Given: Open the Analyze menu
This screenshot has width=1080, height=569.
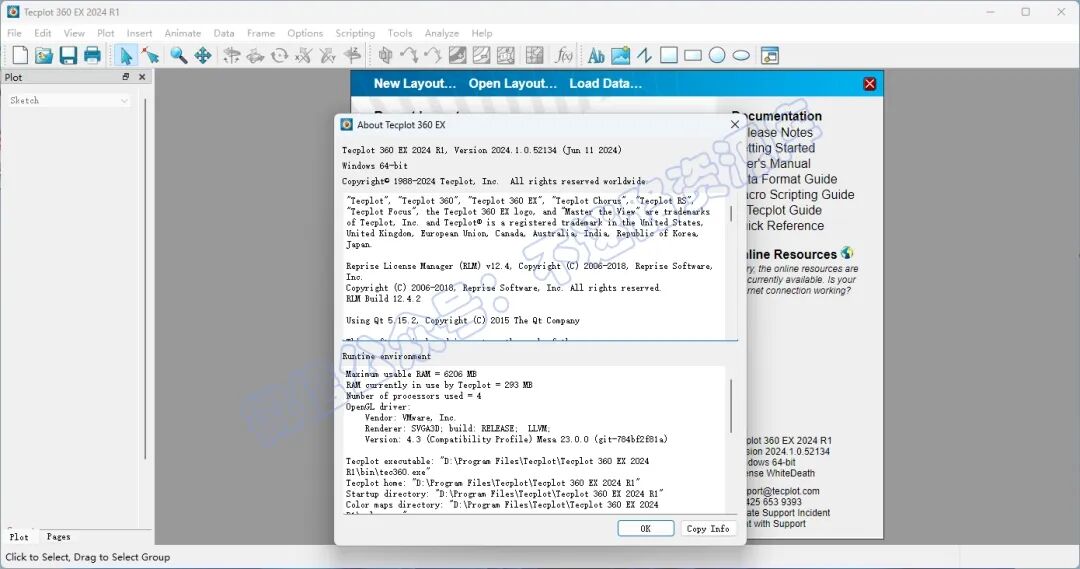Looking at the screenshot, I should [442, 33].
